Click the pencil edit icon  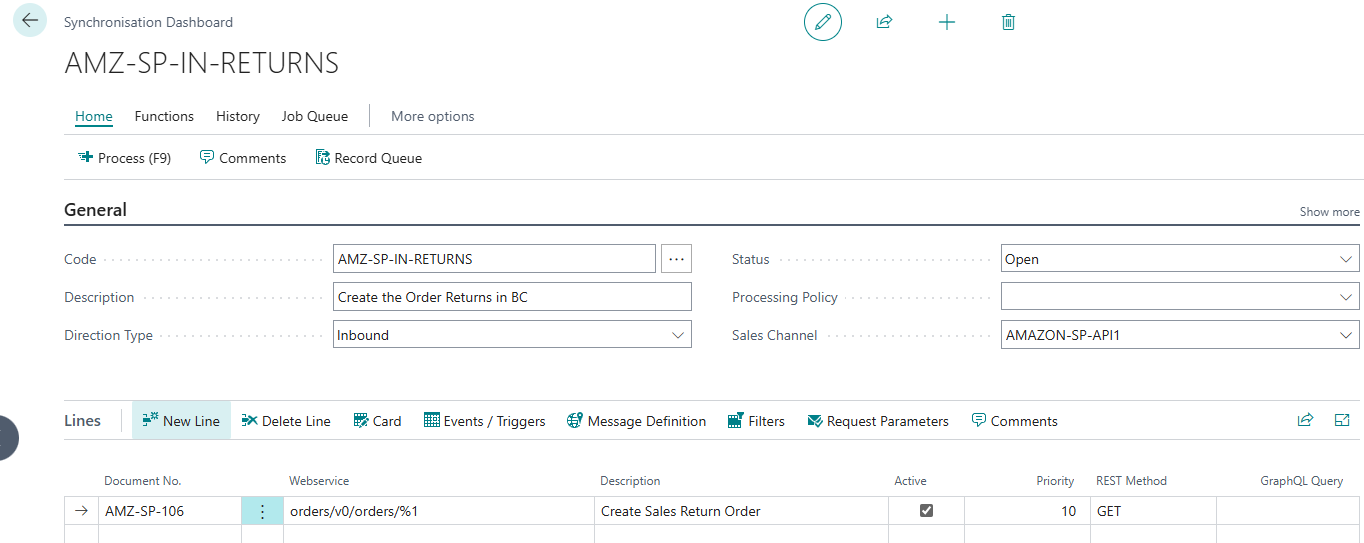(823, 22)
